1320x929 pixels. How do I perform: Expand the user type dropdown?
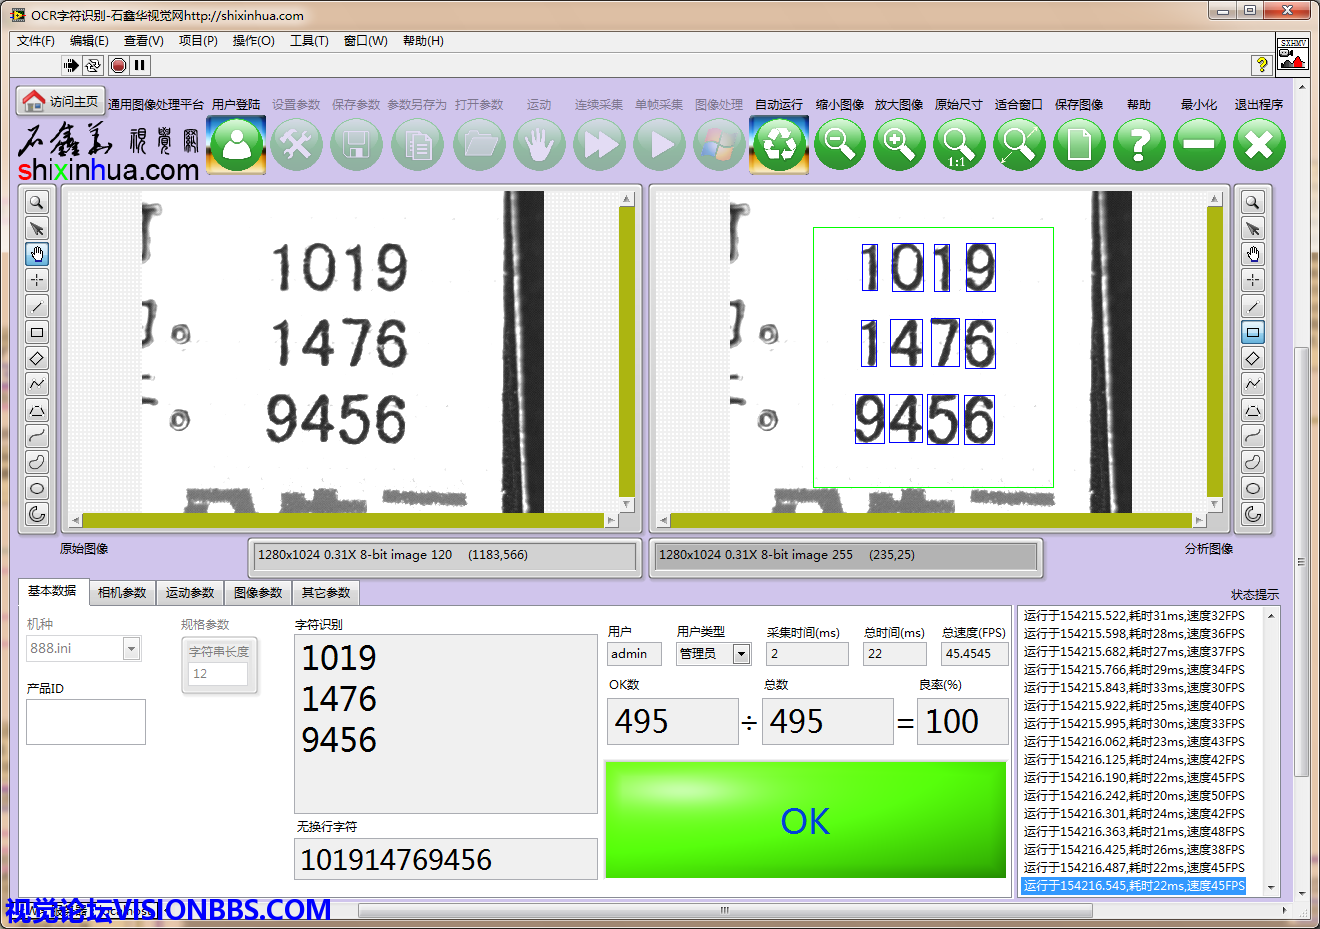click(741, 654)
